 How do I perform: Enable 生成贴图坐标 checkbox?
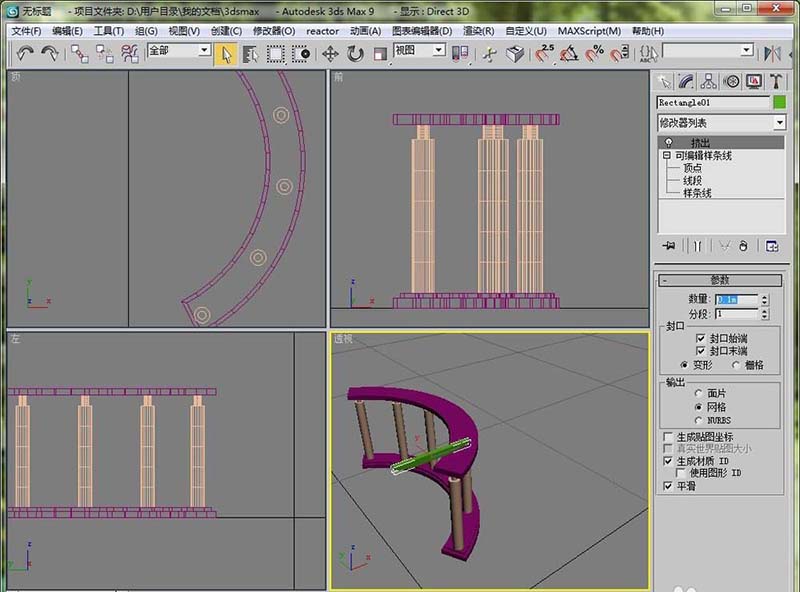click(668, 437)
